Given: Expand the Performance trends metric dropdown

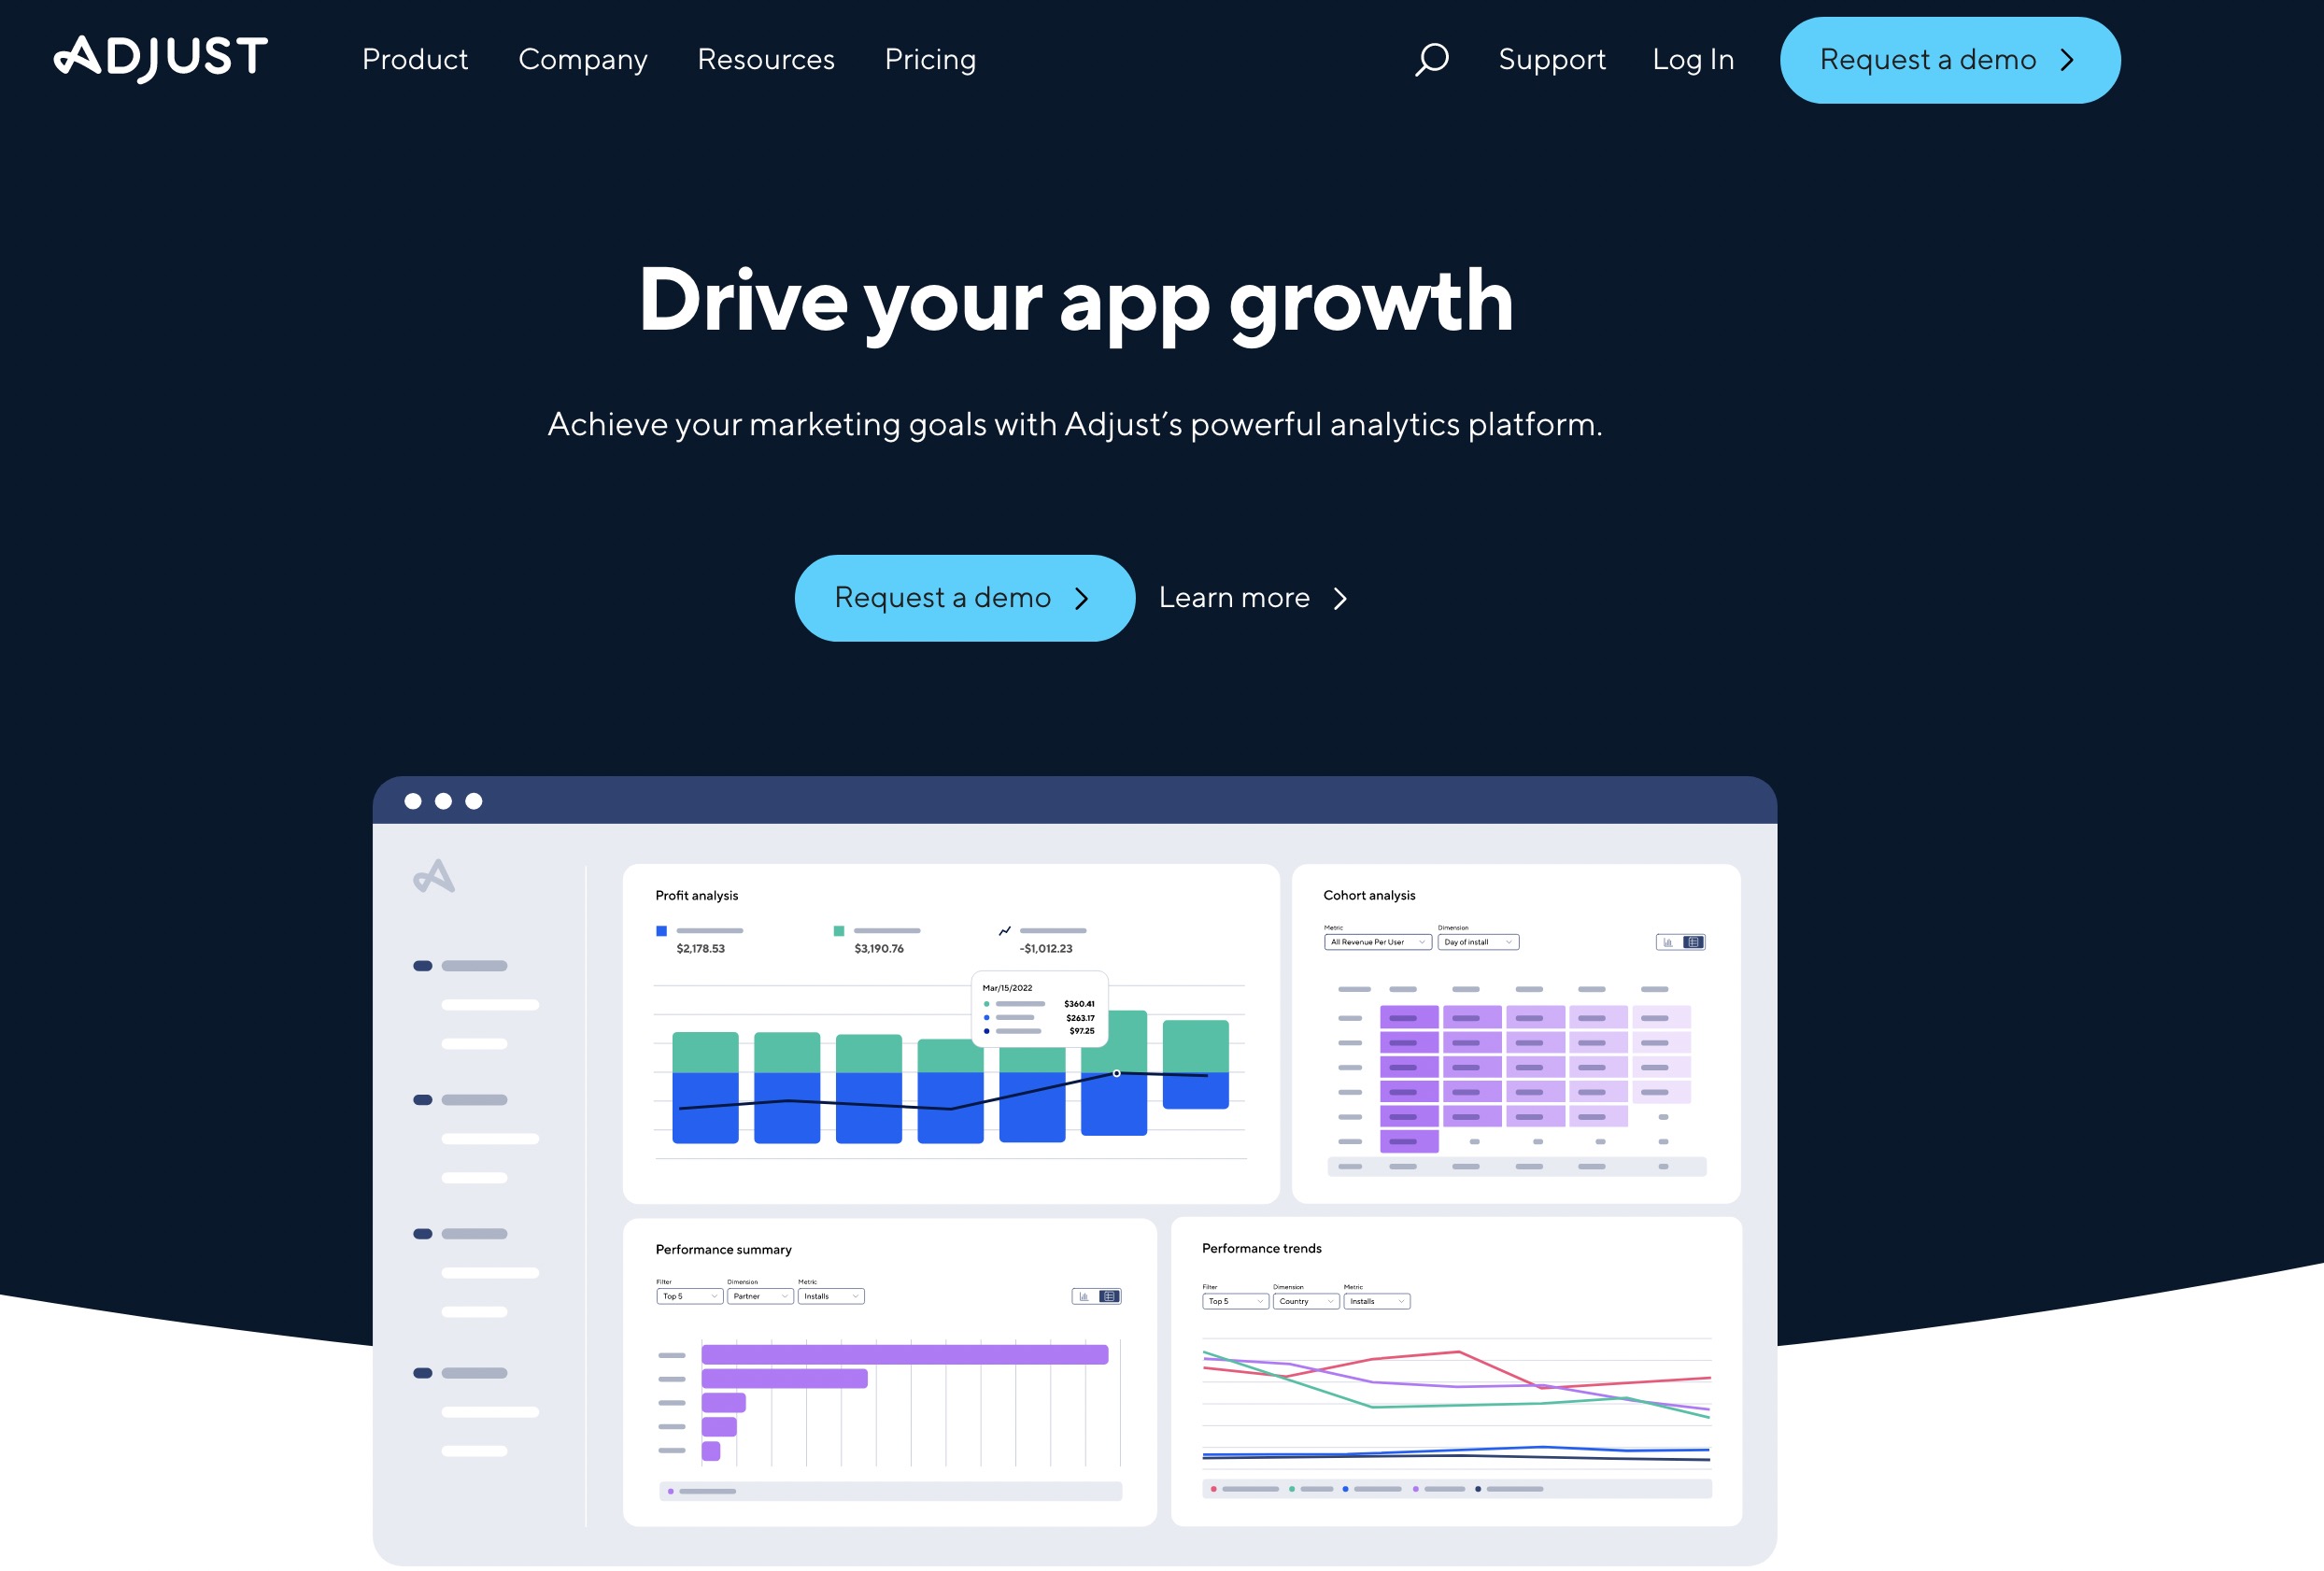Looking at the screenshot, I should point(1376,1301).
